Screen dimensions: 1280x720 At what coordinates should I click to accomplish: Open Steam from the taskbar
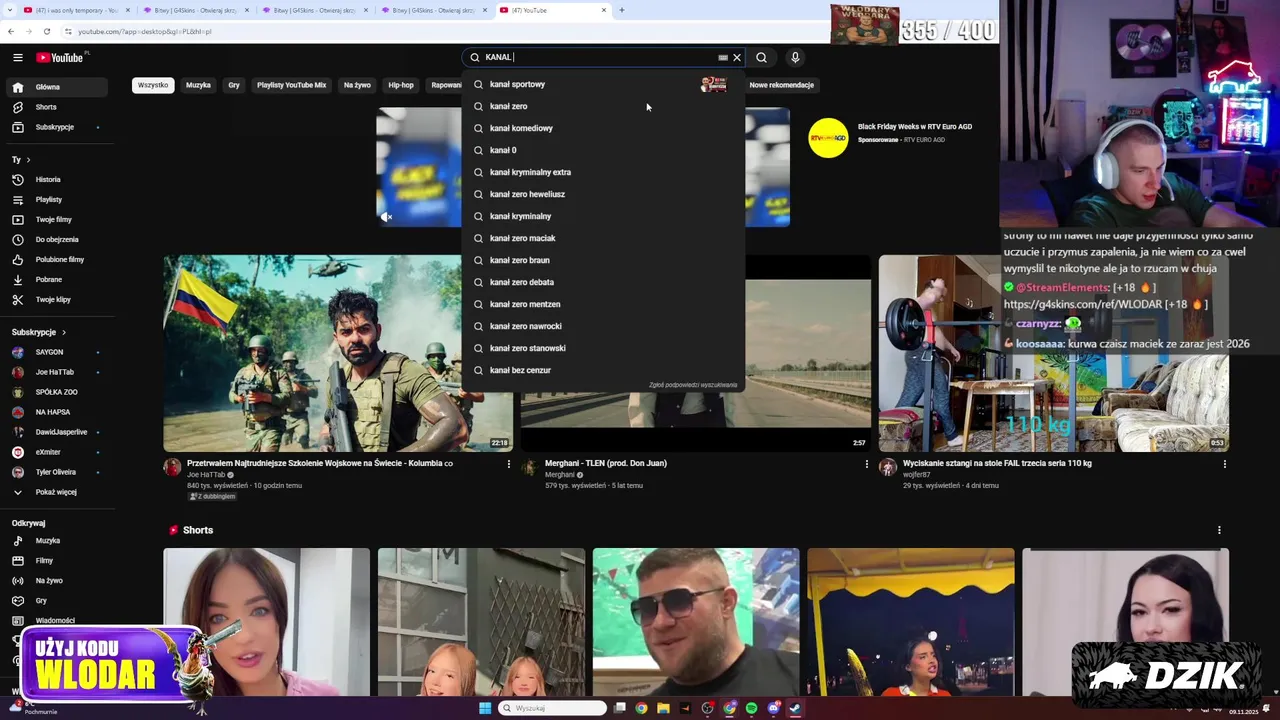point(795,708)
